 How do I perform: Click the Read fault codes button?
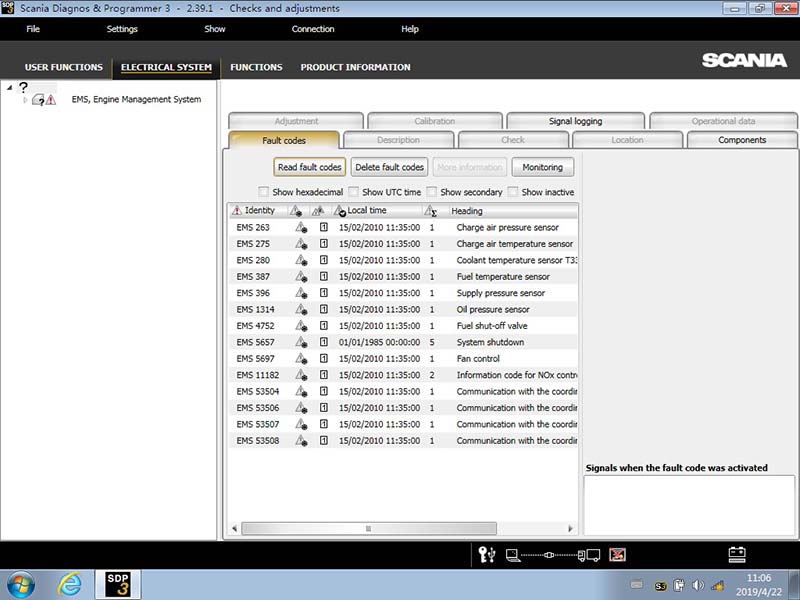point(310,167)
